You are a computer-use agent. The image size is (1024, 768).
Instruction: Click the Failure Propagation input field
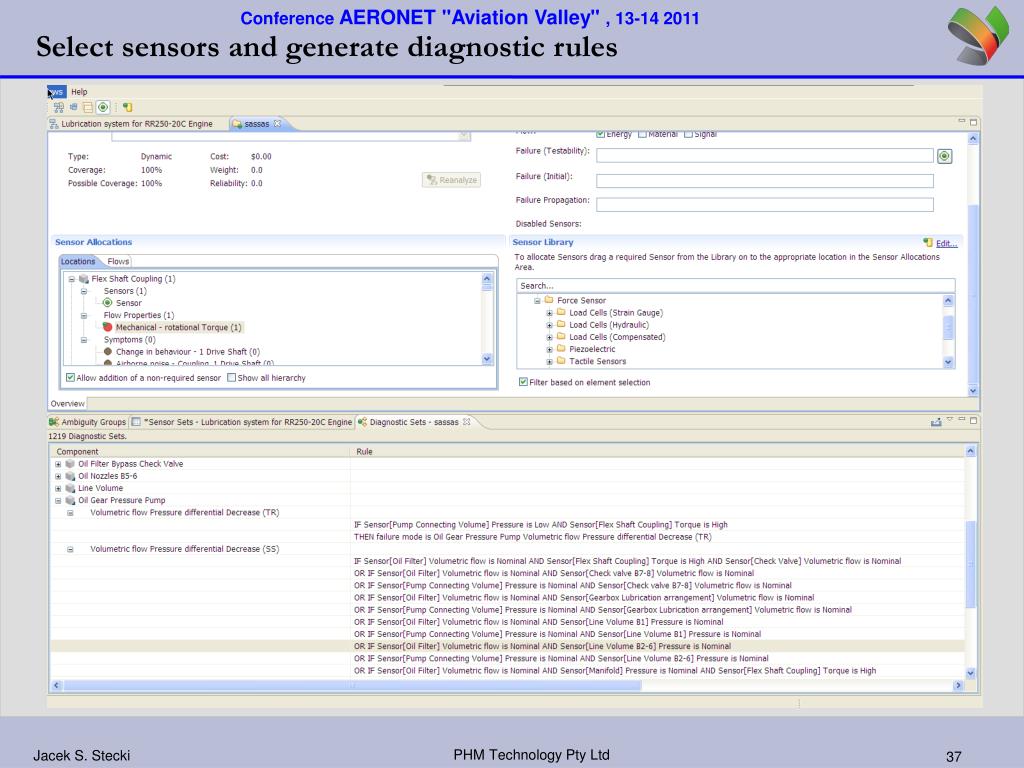point(765,205)
